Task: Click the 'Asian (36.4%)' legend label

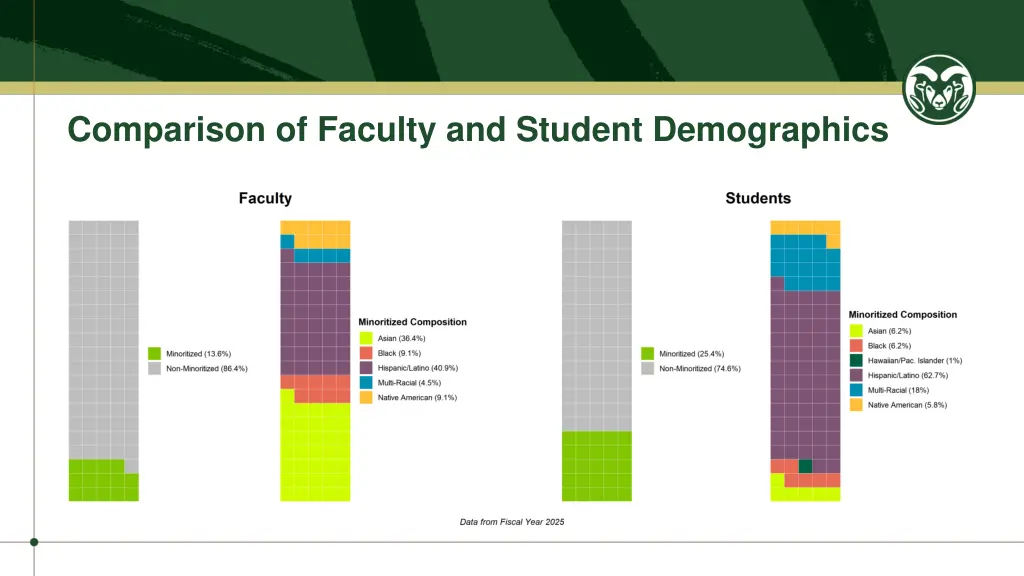Action: coord(402,338)
